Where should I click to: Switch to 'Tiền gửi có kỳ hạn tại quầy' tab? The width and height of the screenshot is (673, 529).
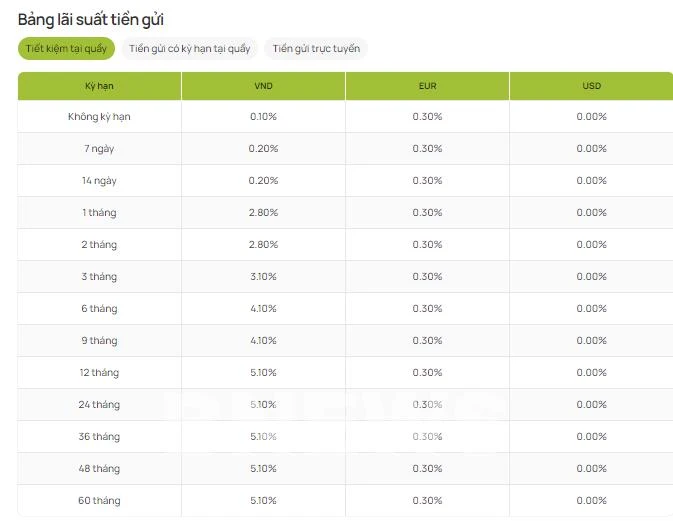190,49
